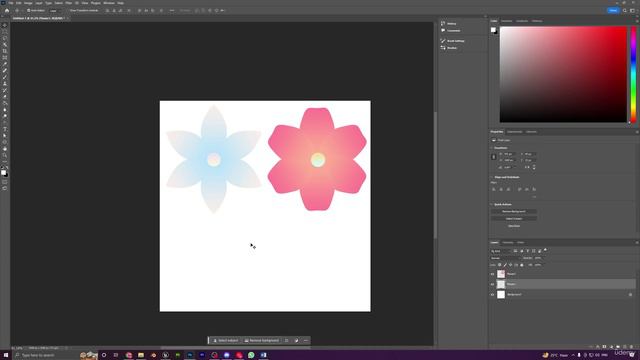Viewport: 640px width, 360px height.
Task: Open the Auto-Select Layer dropdown
Action: coord(55,11)
